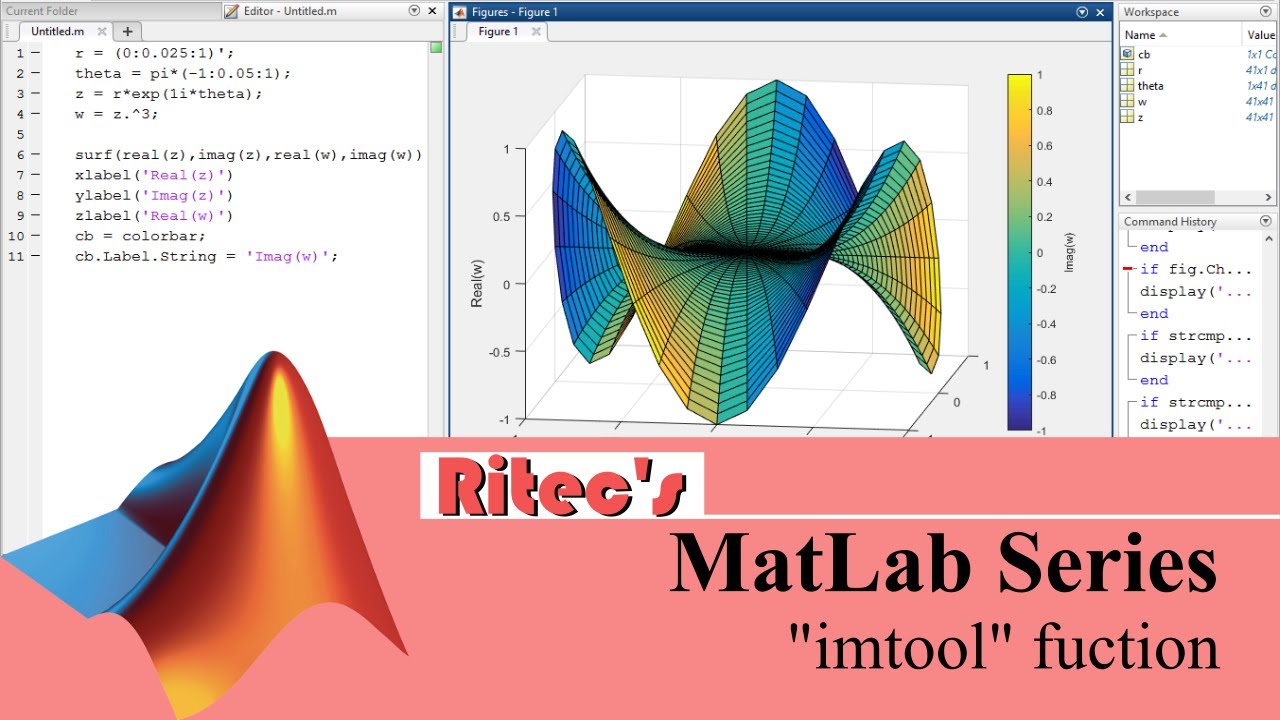Open the Workspace panel actions dropdown
This screenshot has width=1280, height=720.
1266,12
